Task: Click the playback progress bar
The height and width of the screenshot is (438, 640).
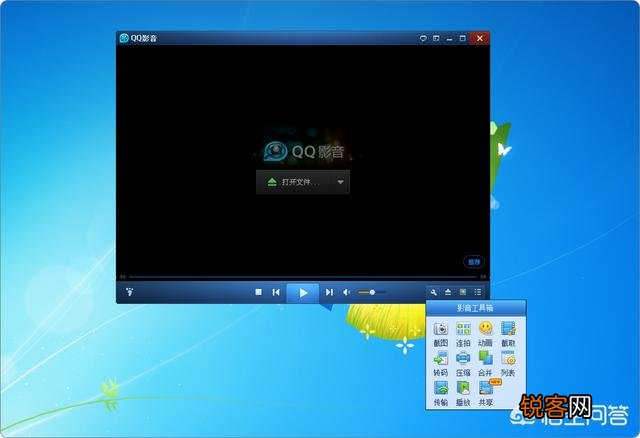Action: 302,277
